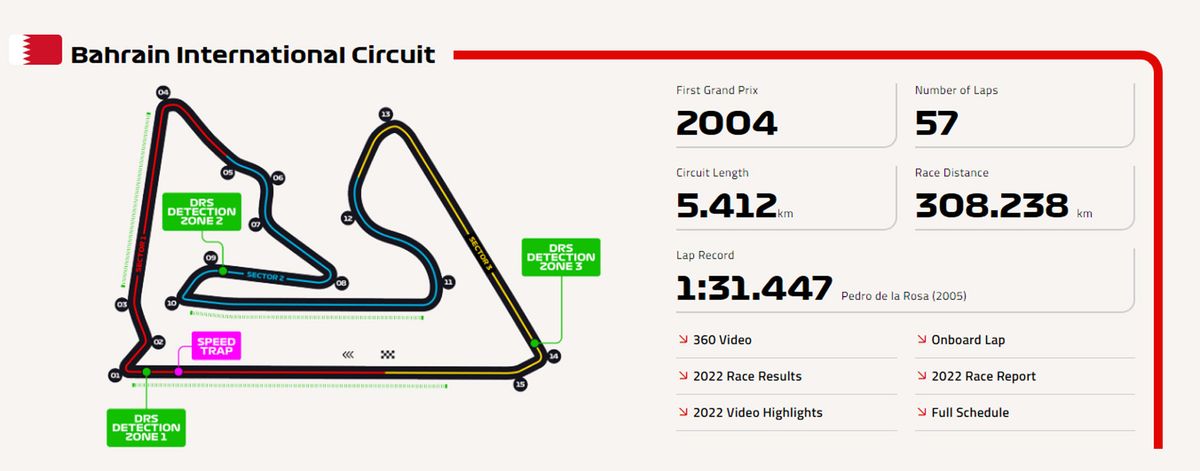Watch 2022 Video Highlights

pyautogui.click(x=757, y=412)
